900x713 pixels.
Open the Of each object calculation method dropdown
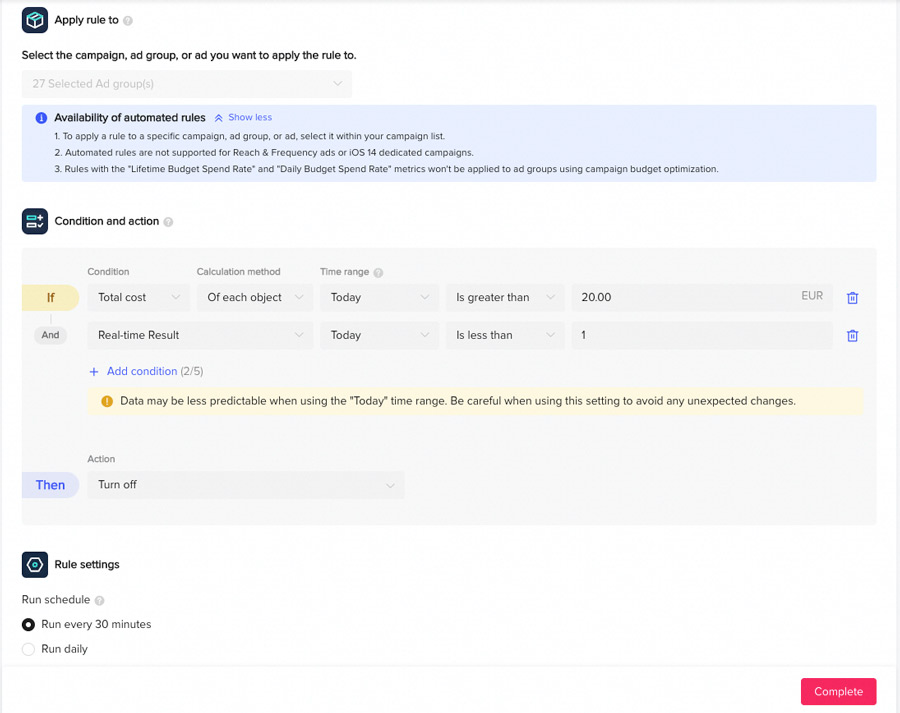pos(254,297)
